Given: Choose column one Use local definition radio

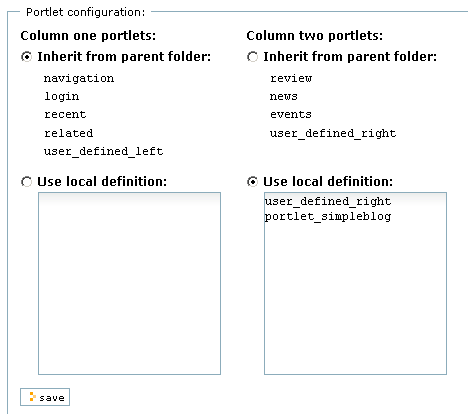Looking at the screenshot, I should (26, 182).
